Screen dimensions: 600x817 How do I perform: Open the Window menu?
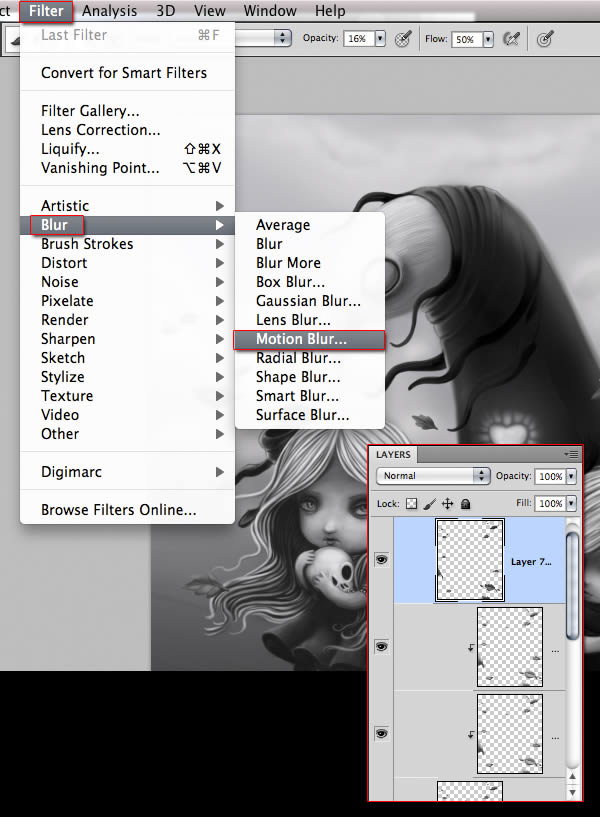click(270, 11)
